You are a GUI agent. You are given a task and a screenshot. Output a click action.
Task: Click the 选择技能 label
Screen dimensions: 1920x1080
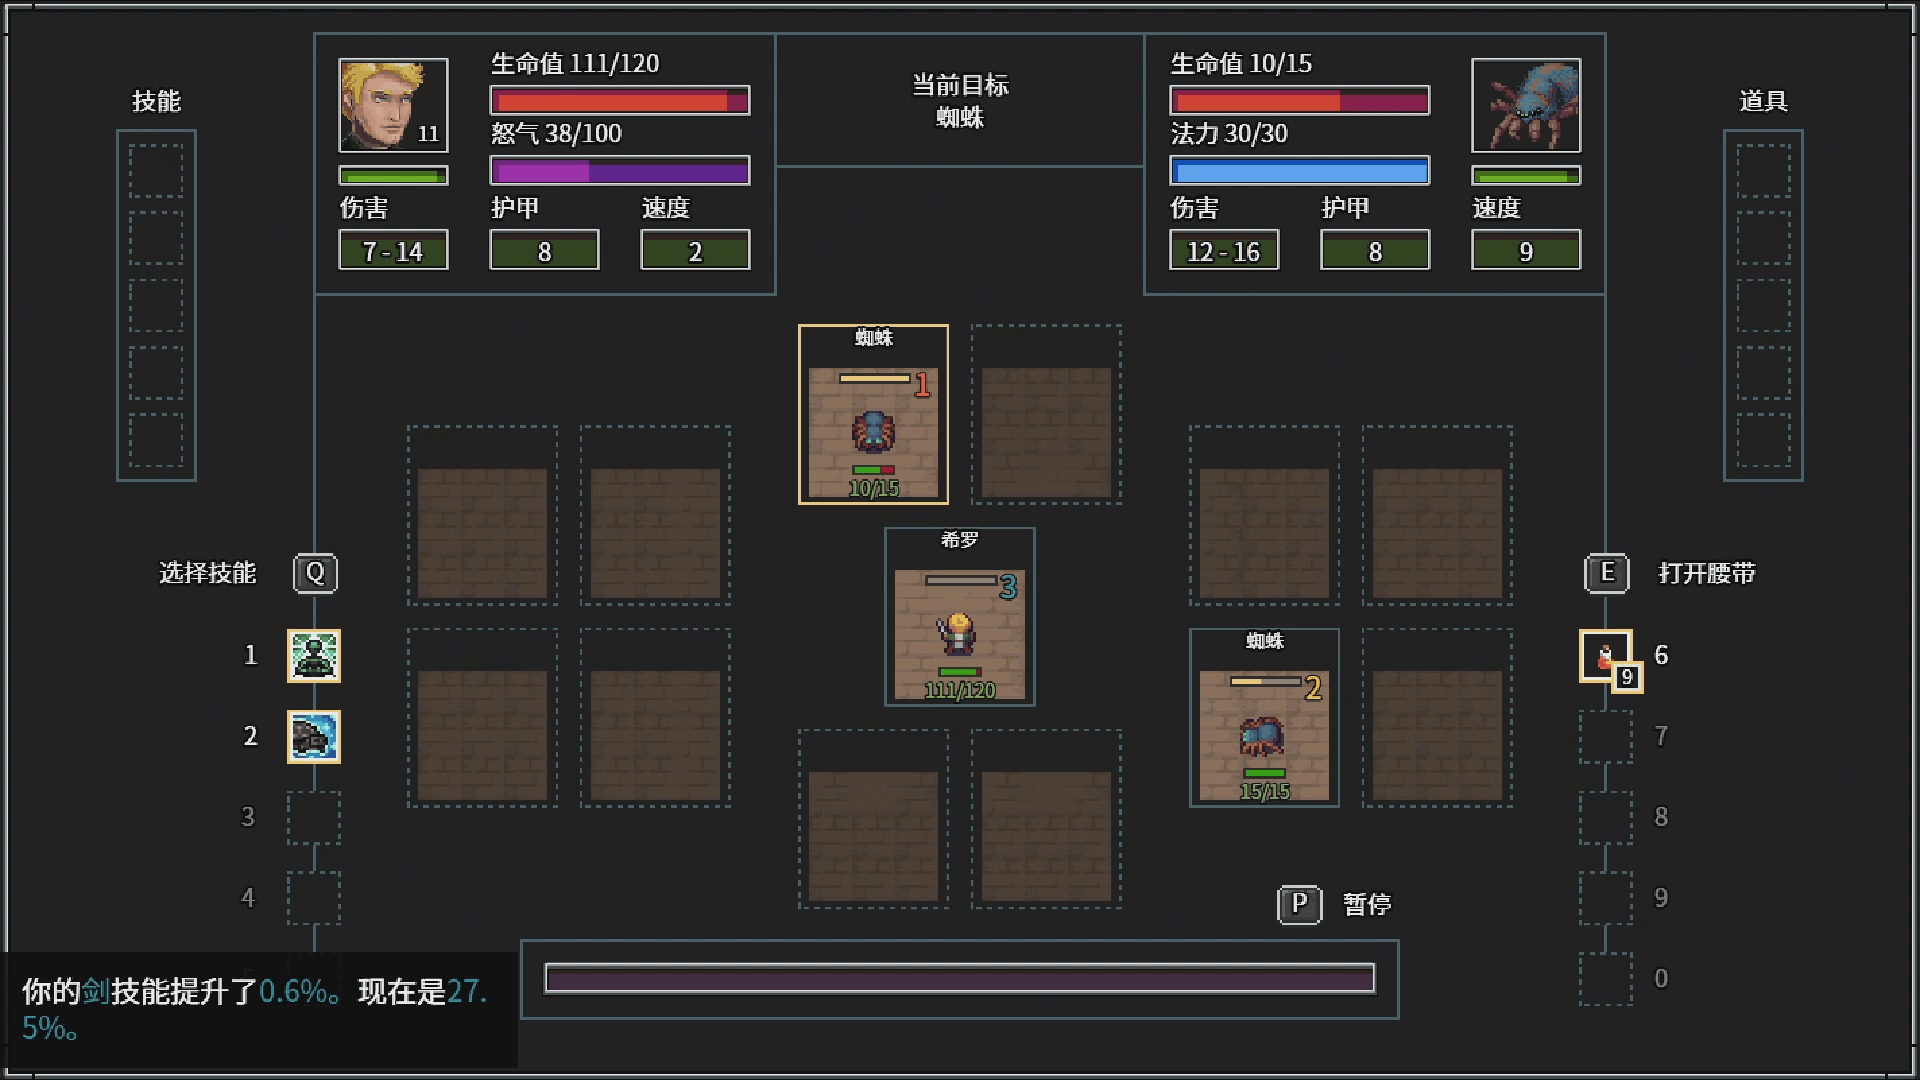[x=207, y=573]
